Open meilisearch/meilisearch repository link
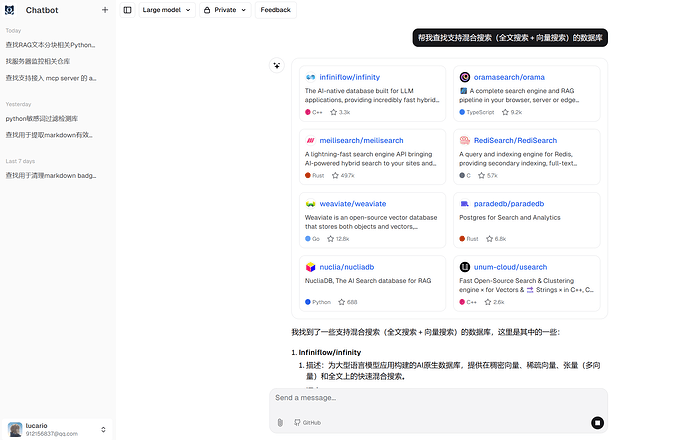 (x=361, y=140)
